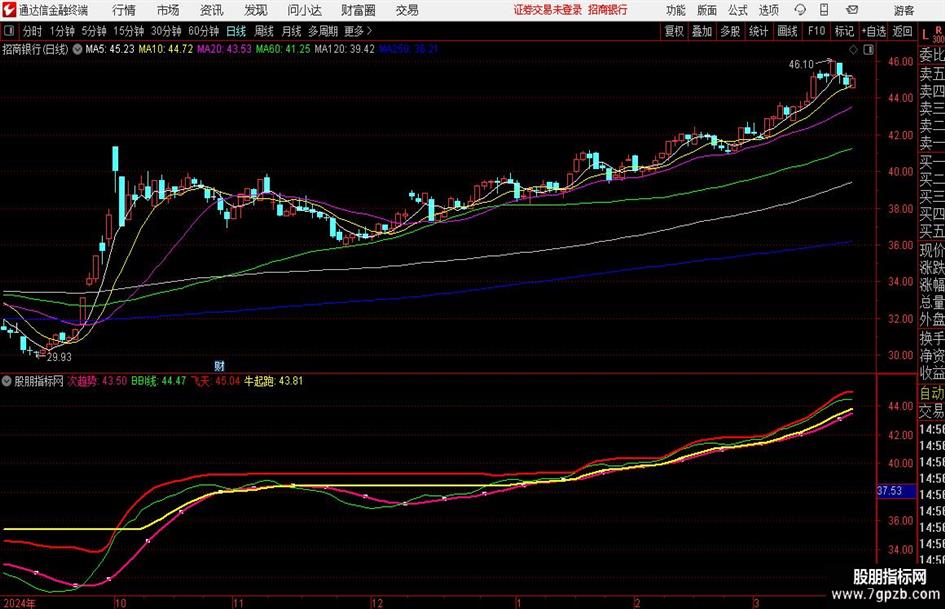The image size is (945, 609).
Task: Open the 版面 menu
Action: pos(707,10)
